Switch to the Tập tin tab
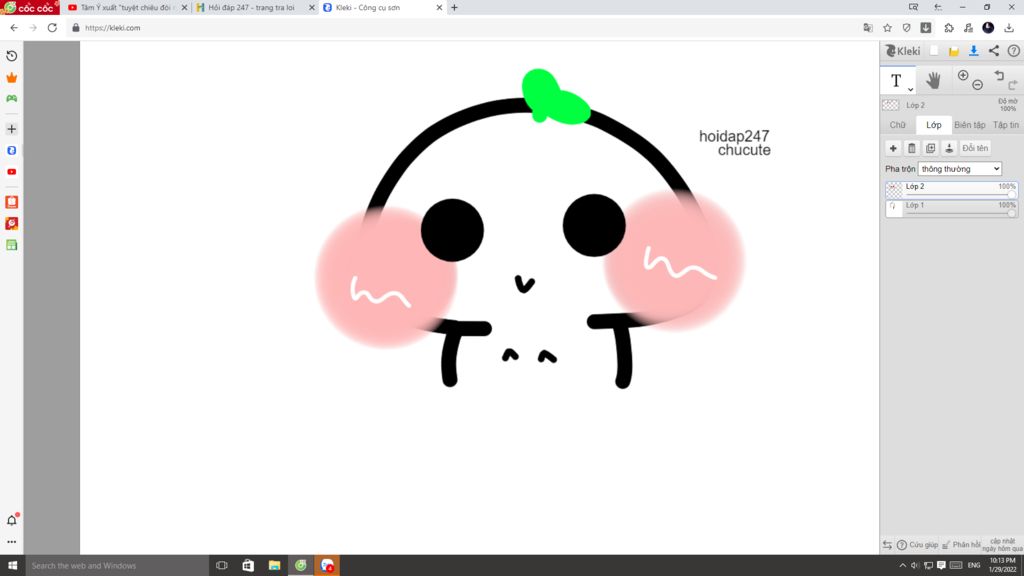The image size is (1024, 576). [1006, 125]
